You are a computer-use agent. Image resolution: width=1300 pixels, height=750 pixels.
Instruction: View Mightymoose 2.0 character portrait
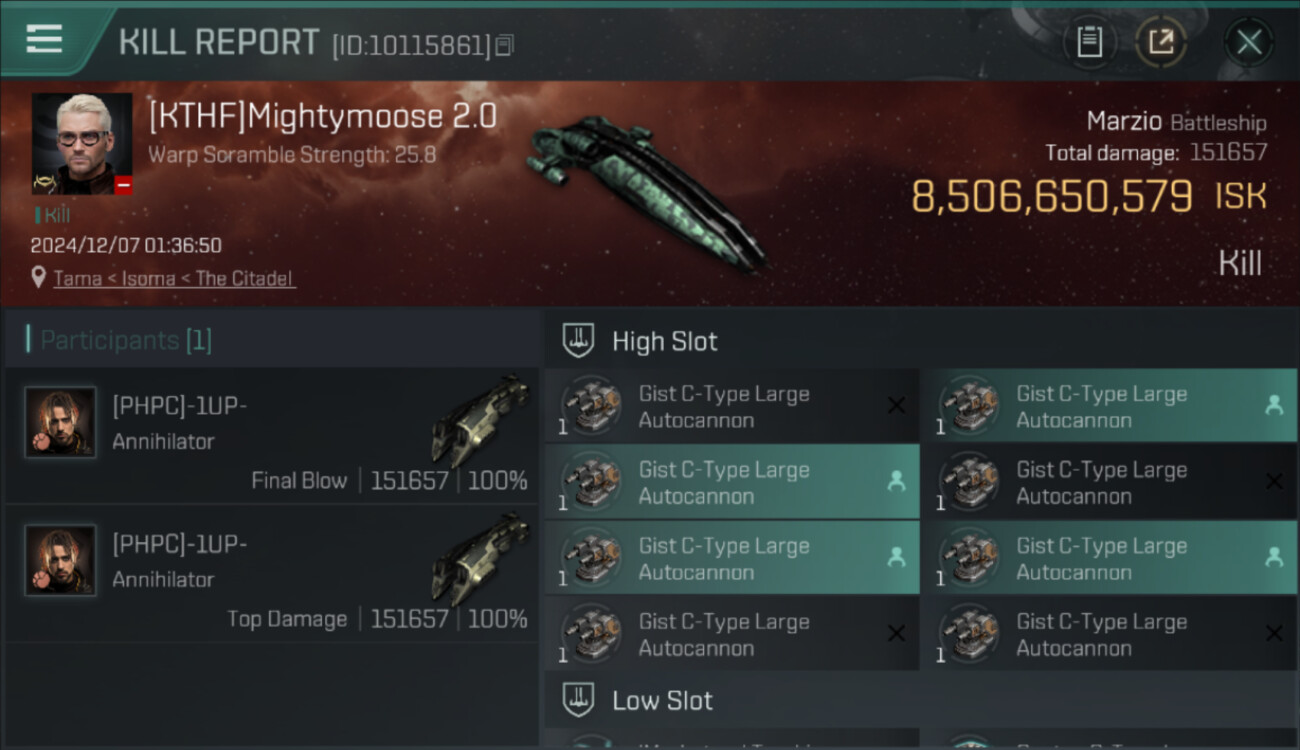coord(82,144)
